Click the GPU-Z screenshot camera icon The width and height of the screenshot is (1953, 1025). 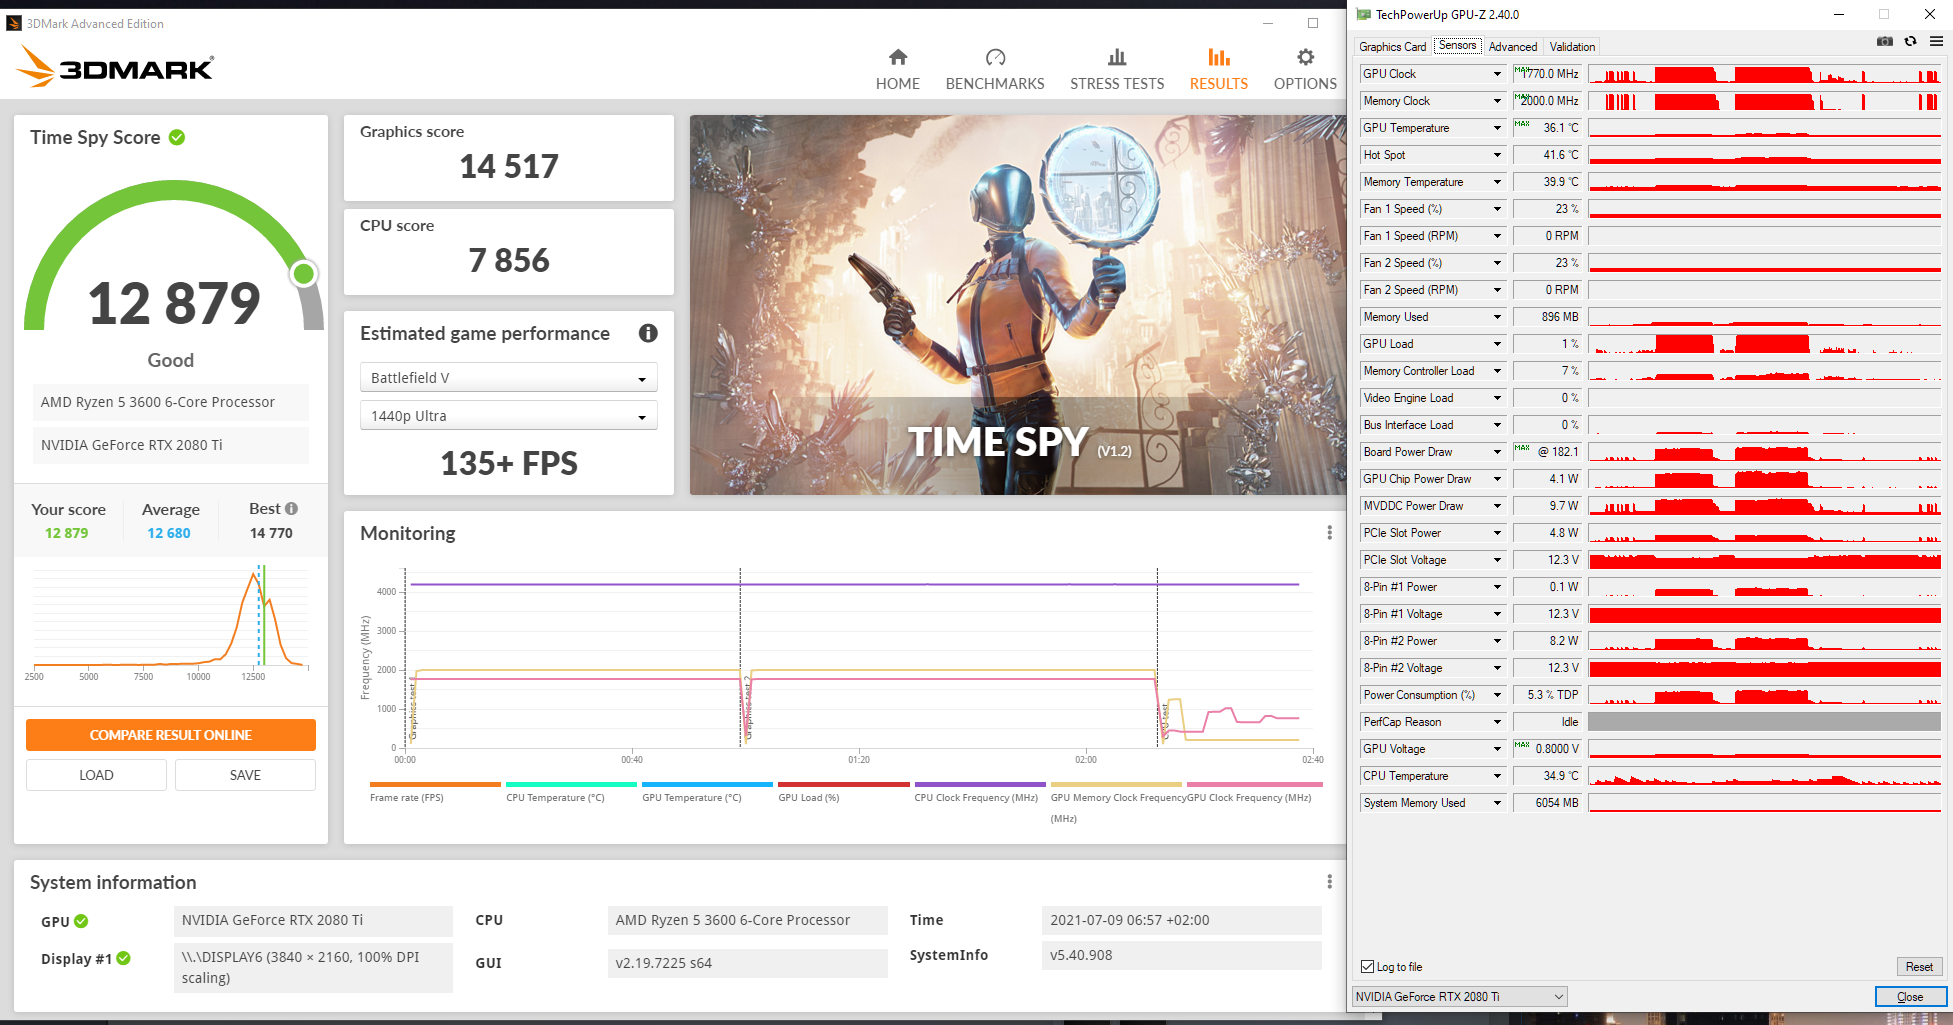pyautogui.click(x=1884, y=41)
